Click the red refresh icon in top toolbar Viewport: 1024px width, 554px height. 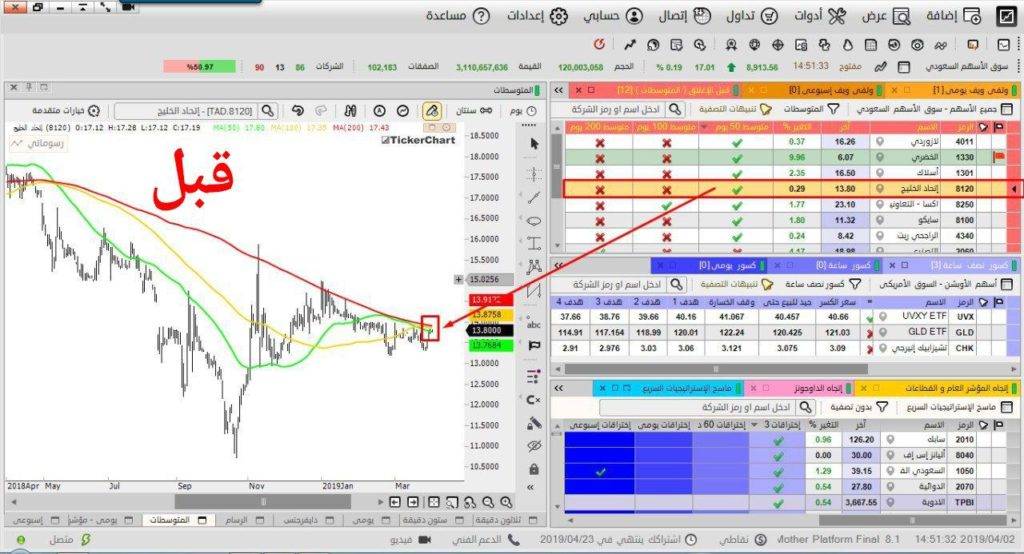click(599, 44)
